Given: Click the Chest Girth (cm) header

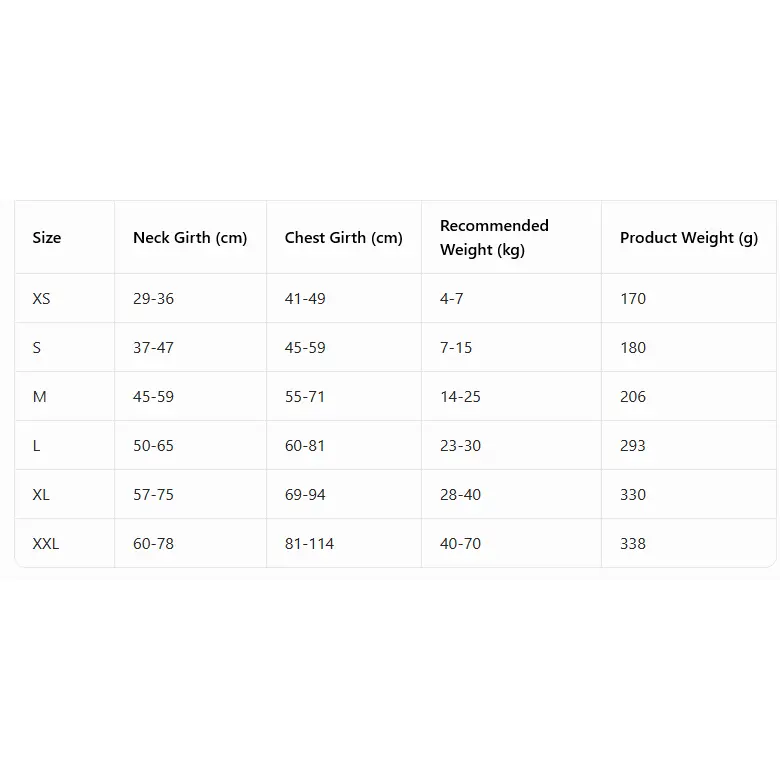Looking at the screenshot, I should pyautogui.click(x=343, y=238).
